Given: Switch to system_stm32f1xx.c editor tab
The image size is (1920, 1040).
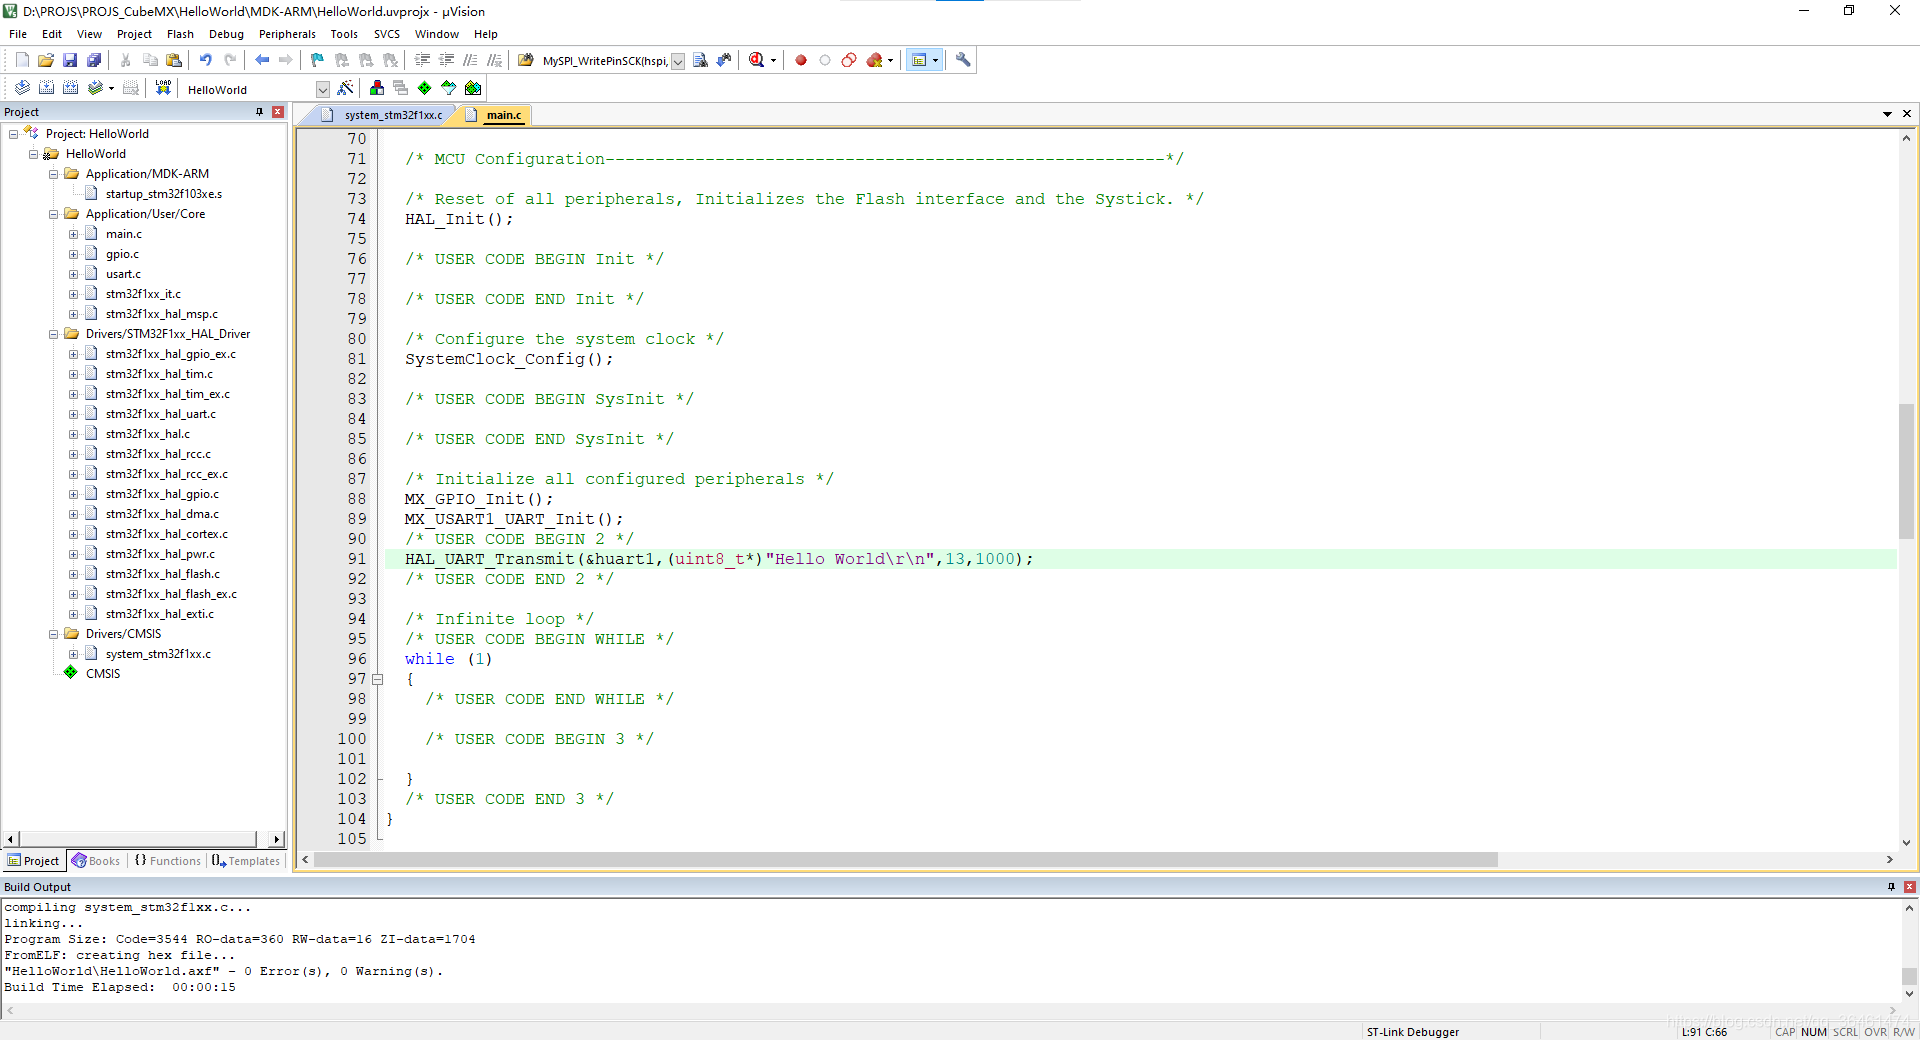Looking at the screenshot, I should (x=384, y=115).
